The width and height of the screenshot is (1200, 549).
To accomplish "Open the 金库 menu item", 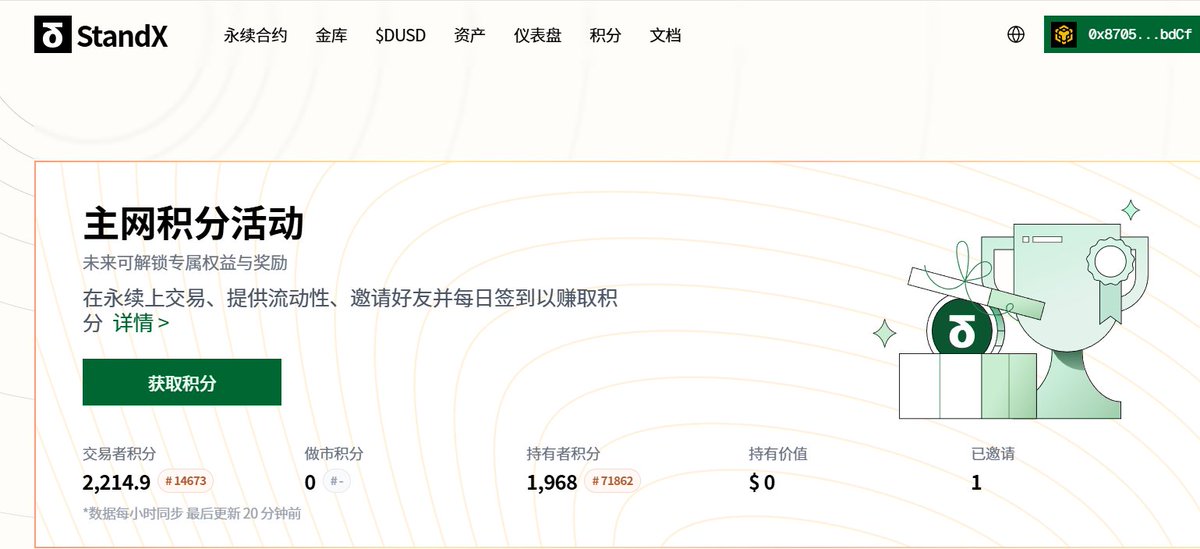I will [331, 35].
